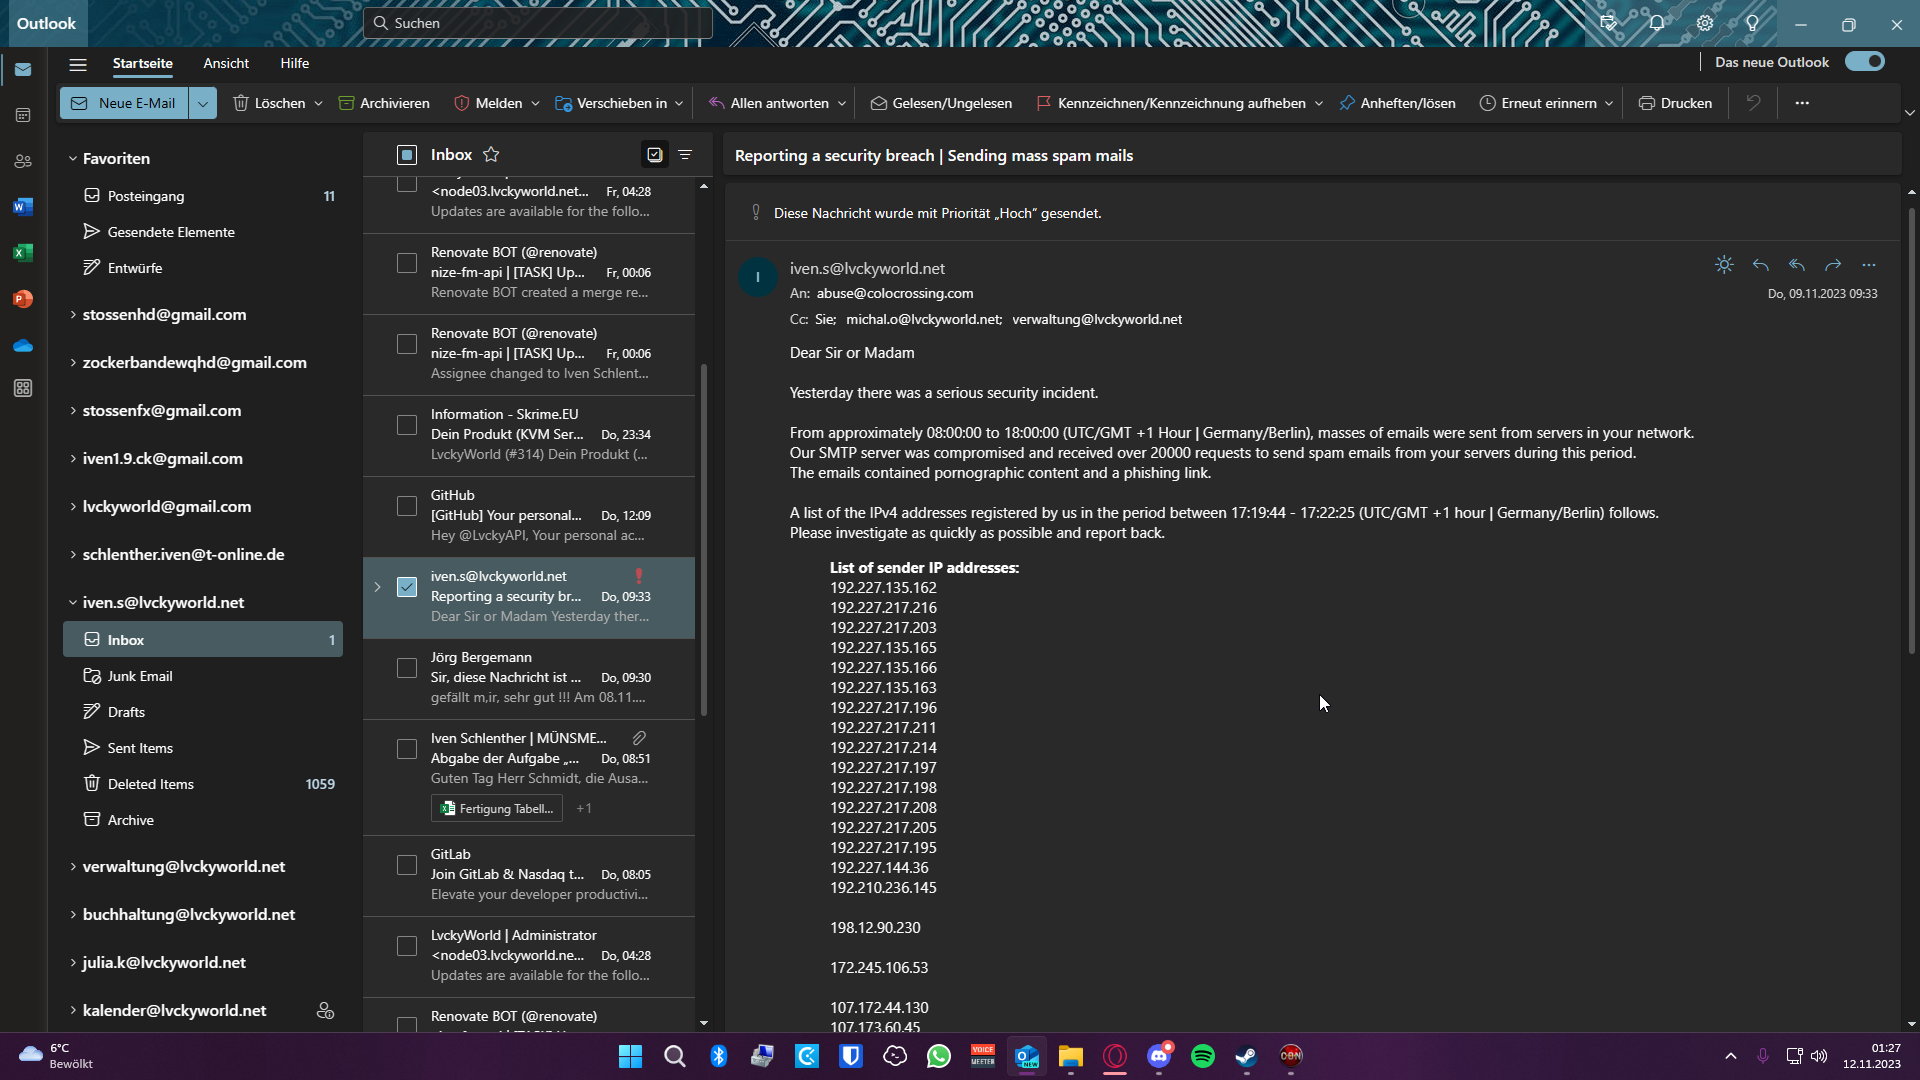1920x1080 pixels.
Task: Open Settings gear in title bar
Action: pos(1705,23)
